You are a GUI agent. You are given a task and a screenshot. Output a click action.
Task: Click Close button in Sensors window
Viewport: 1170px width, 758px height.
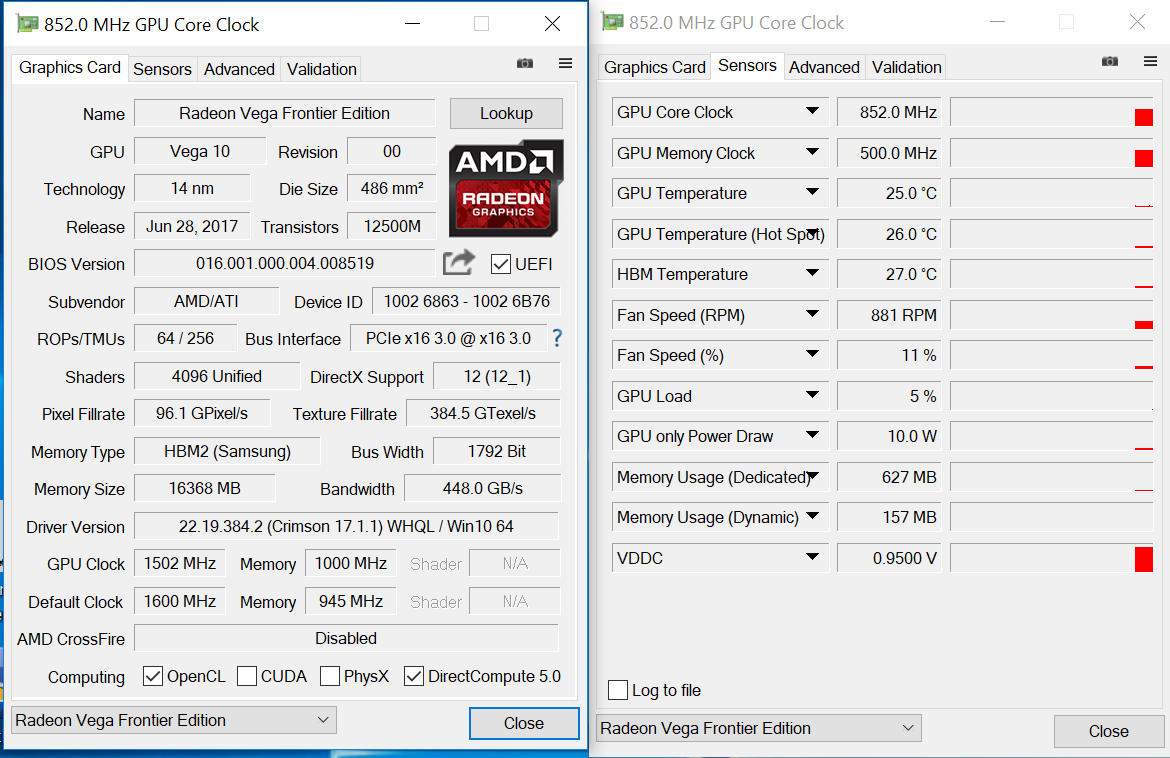tap(1109, 731)
